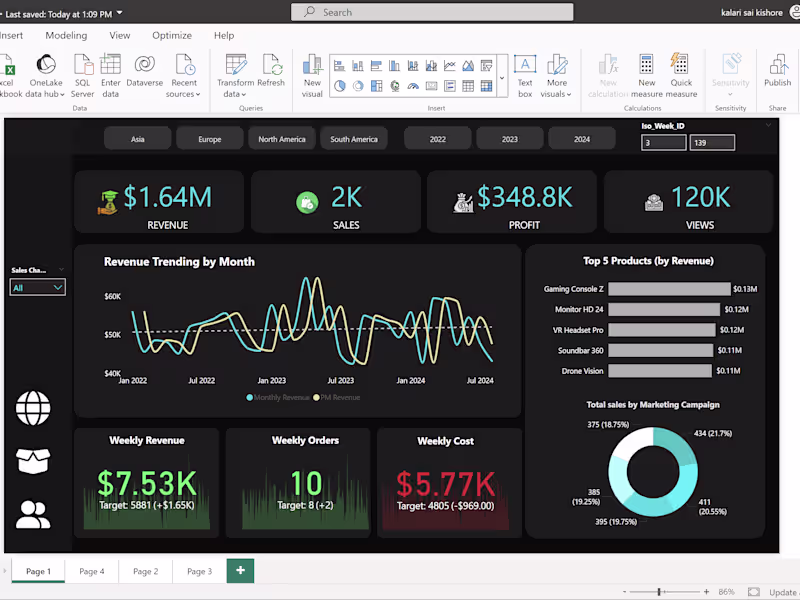Filter by South America region
Image resolution: width=800 pixels, height=600 pixels.
point(354,139)
